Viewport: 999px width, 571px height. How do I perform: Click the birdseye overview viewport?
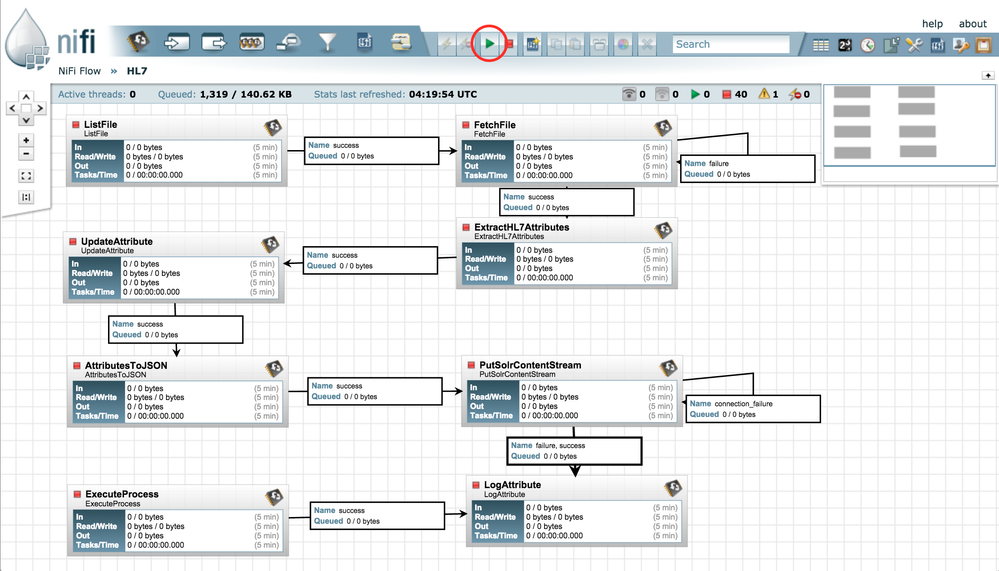909,125
